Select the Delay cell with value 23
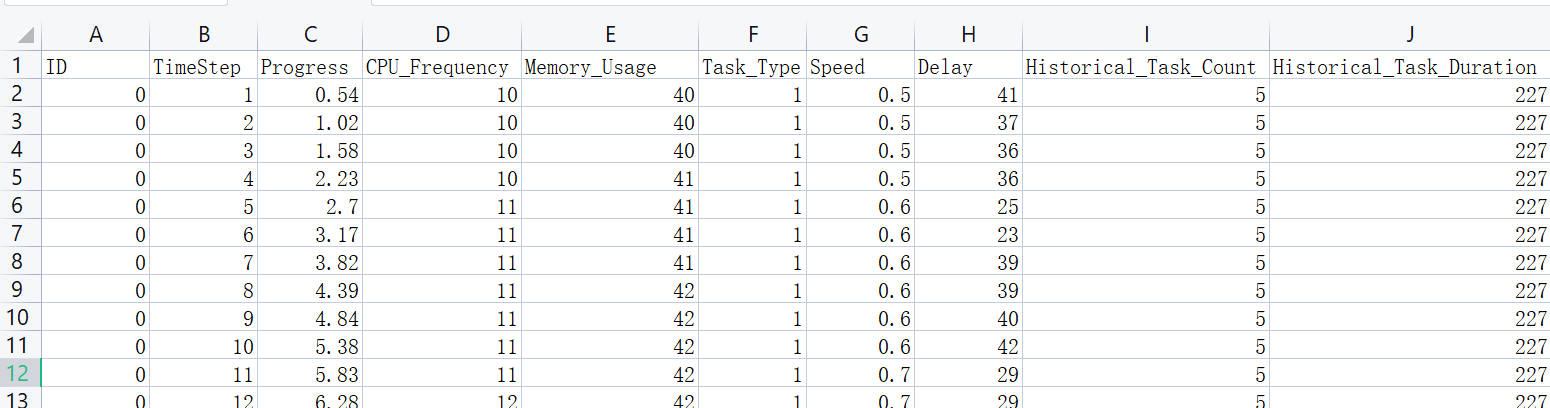 968,234
